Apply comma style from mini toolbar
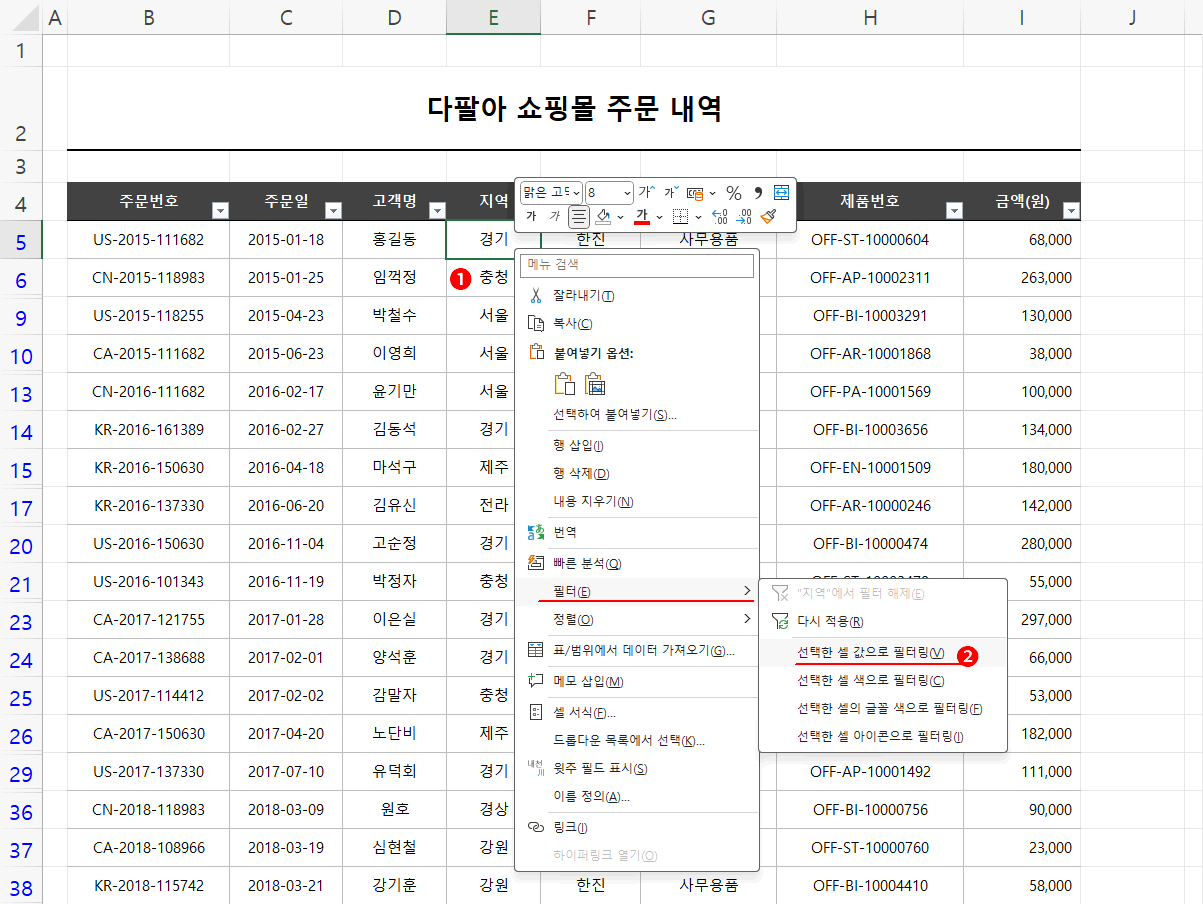Screen dimensions: 1203x904 click(758, 193)
